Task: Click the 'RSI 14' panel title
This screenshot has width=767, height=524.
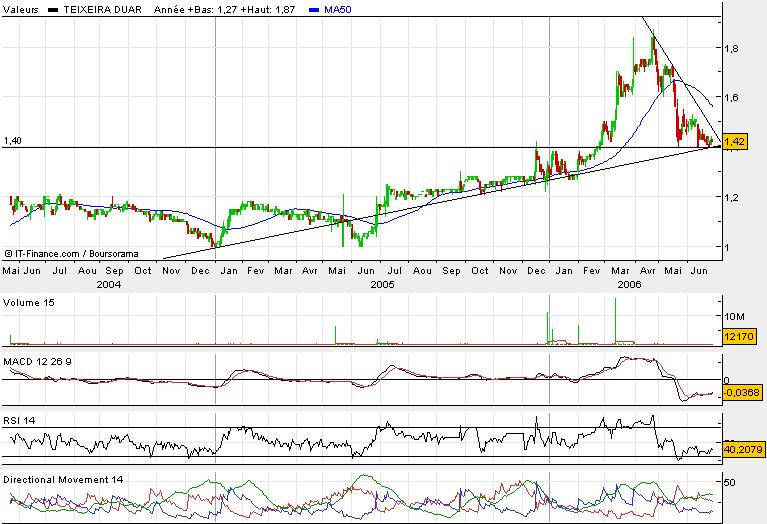Action: (x=19, y=420)
